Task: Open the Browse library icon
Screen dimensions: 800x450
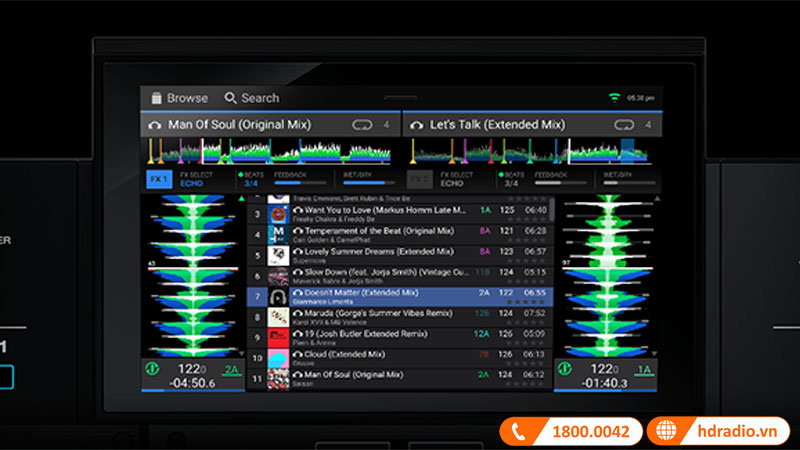Action: pyautogui.click(x=157, y=98)
